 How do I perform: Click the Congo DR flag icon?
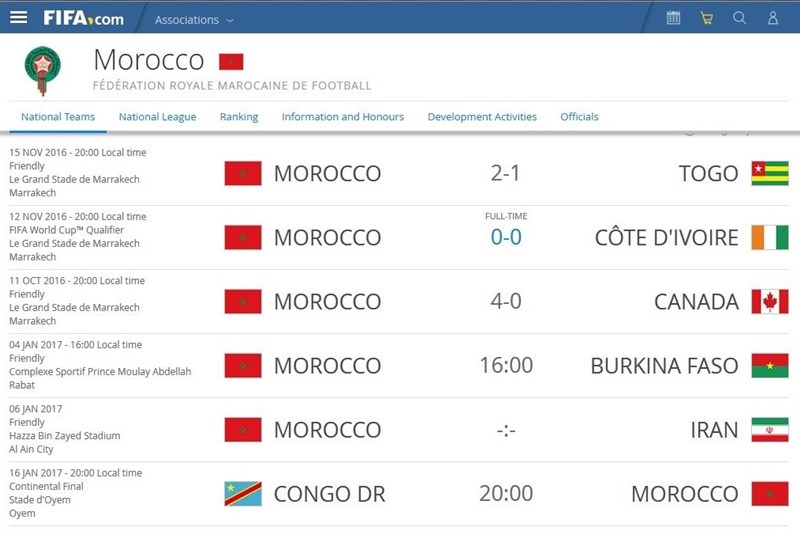point(242,493)
